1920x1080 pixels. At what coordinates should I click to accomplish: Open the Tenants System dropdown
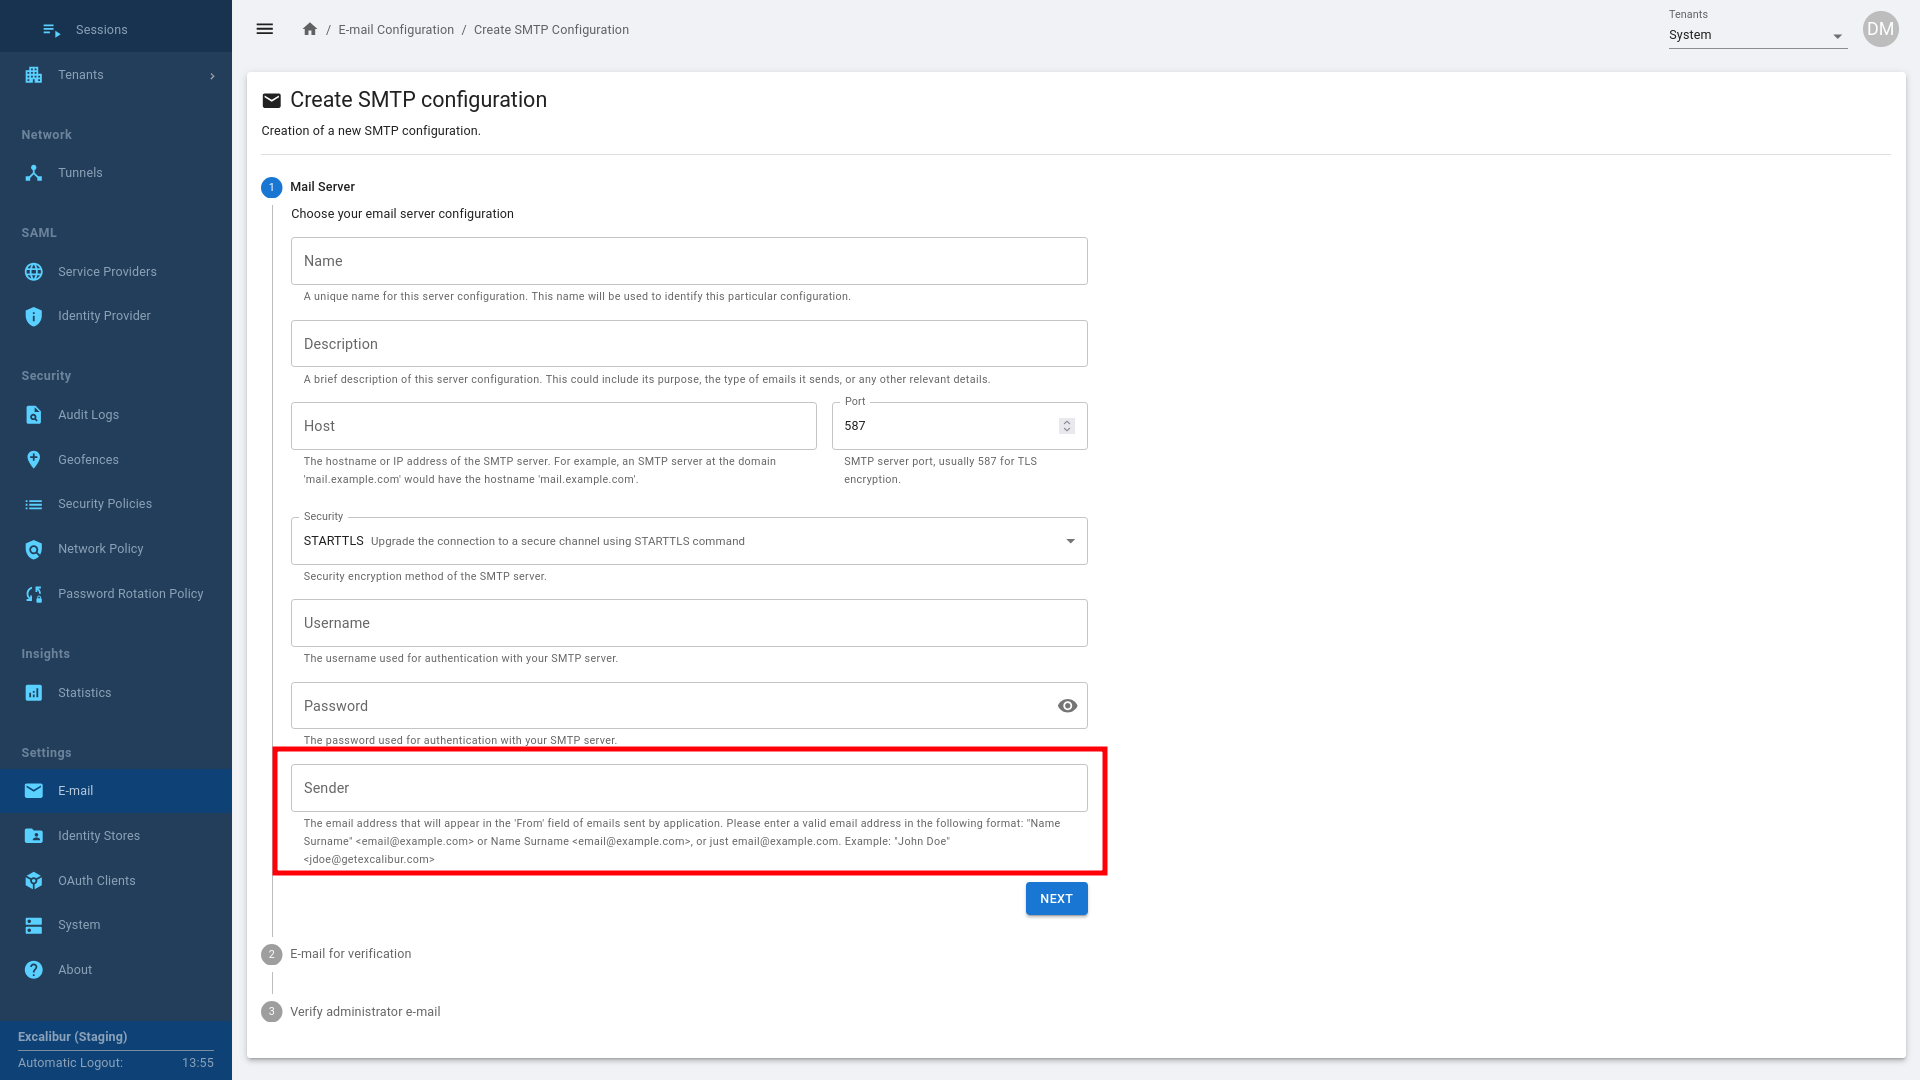(1757, 35)
